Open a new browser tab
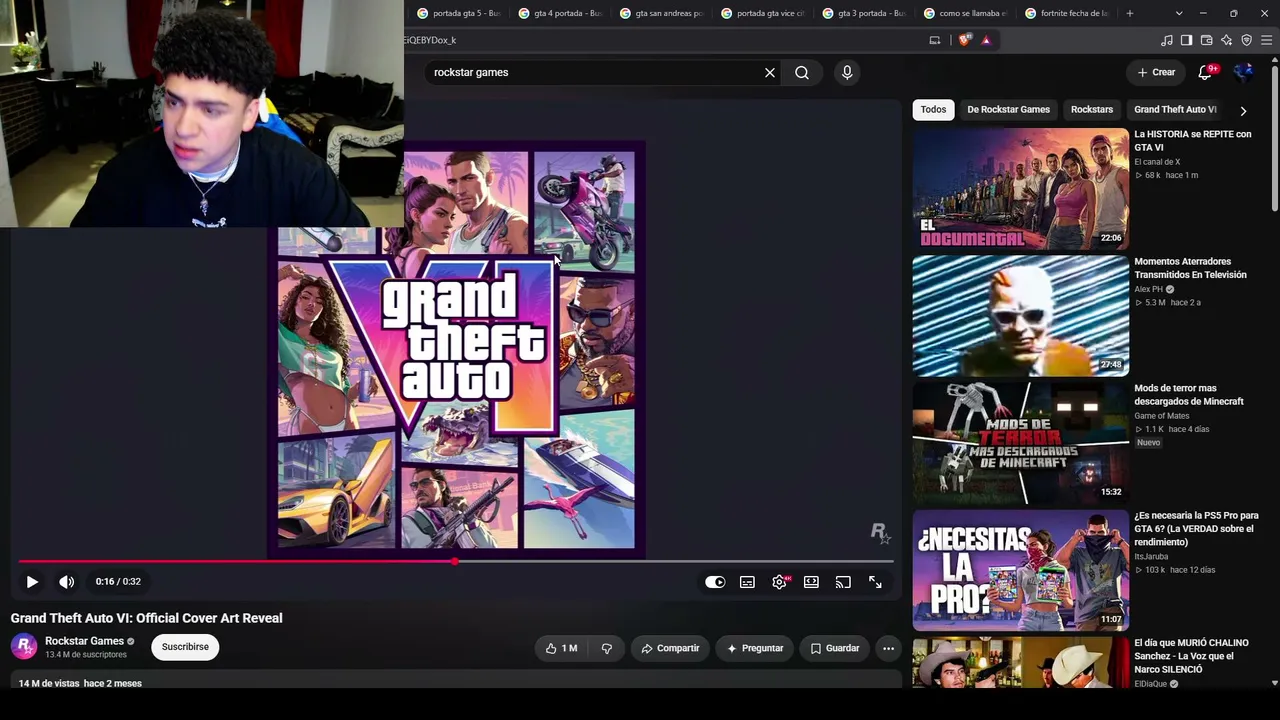Viewport: 1280px width, 720px height. coord(1130,13)
